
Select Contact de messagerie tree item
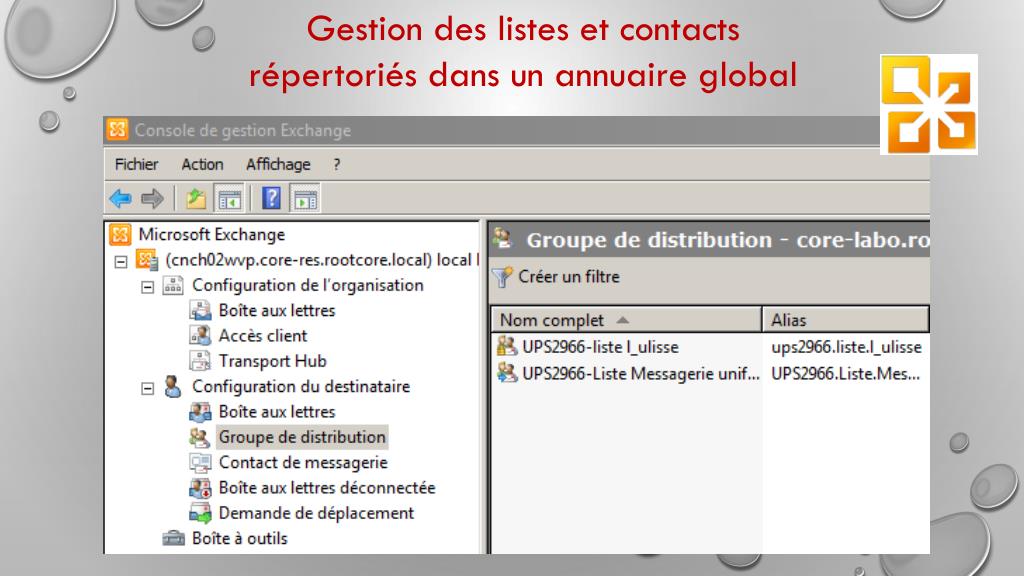coord(303,462)
